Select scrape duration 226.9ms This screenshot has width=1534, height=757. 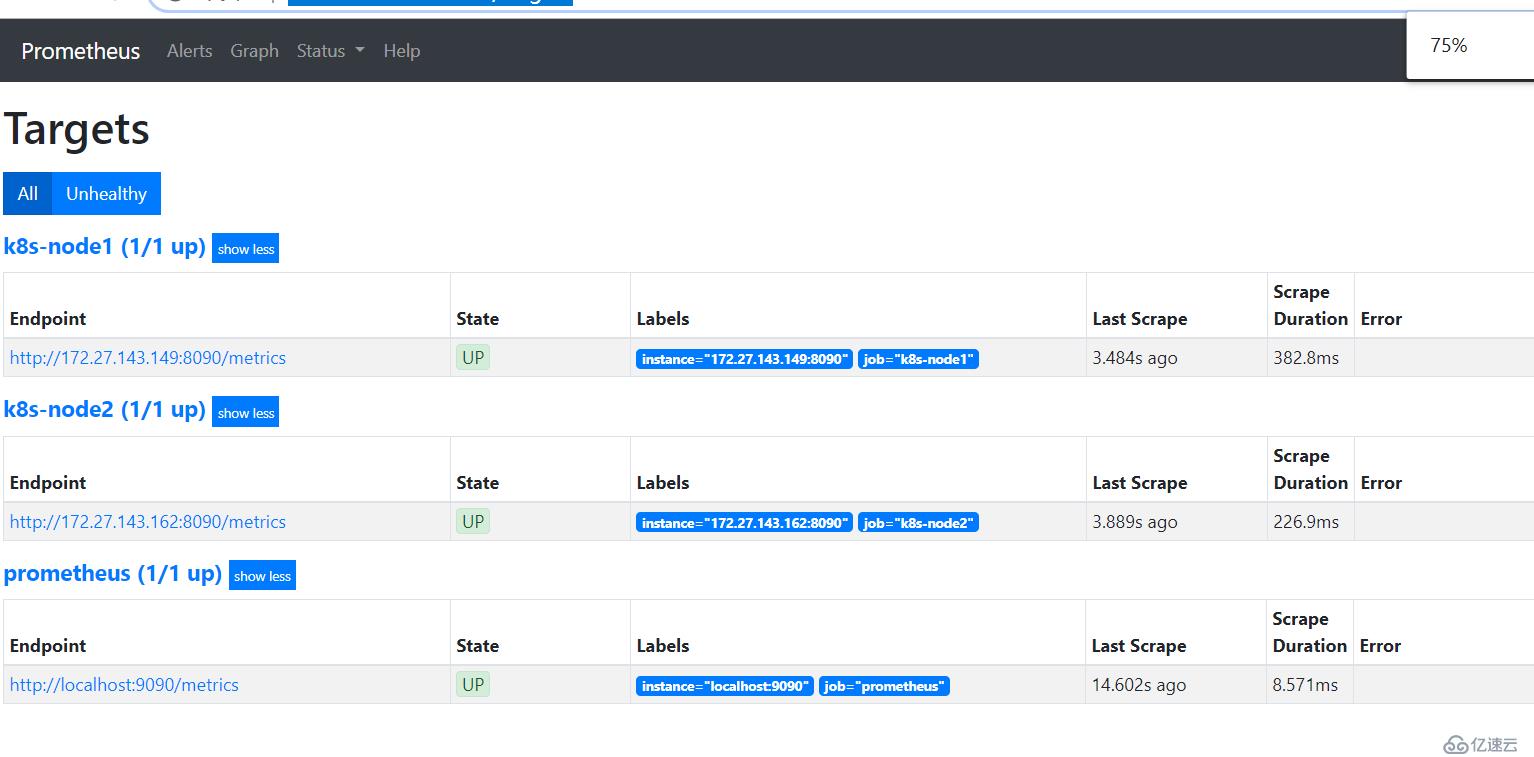click(x=1306, y=522)
